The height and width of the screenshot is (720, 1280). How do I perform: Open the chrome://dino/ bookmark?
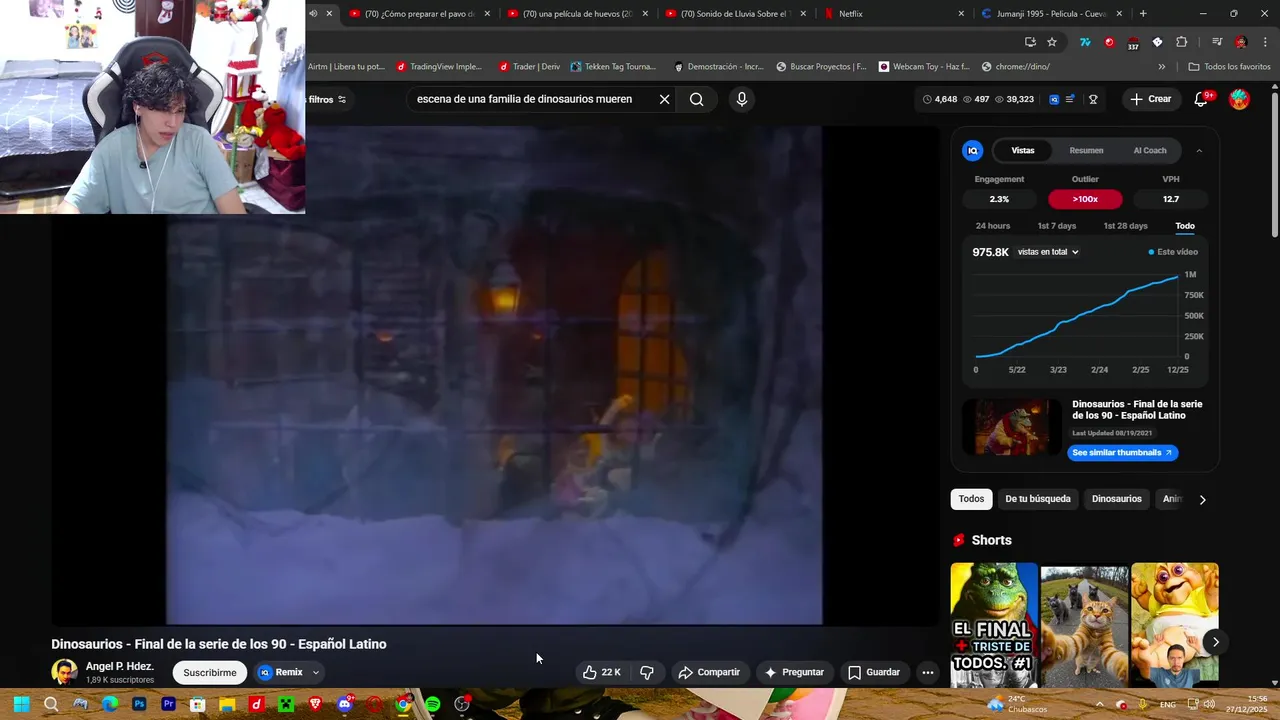pyautogui.click(x=1015, y=67)
